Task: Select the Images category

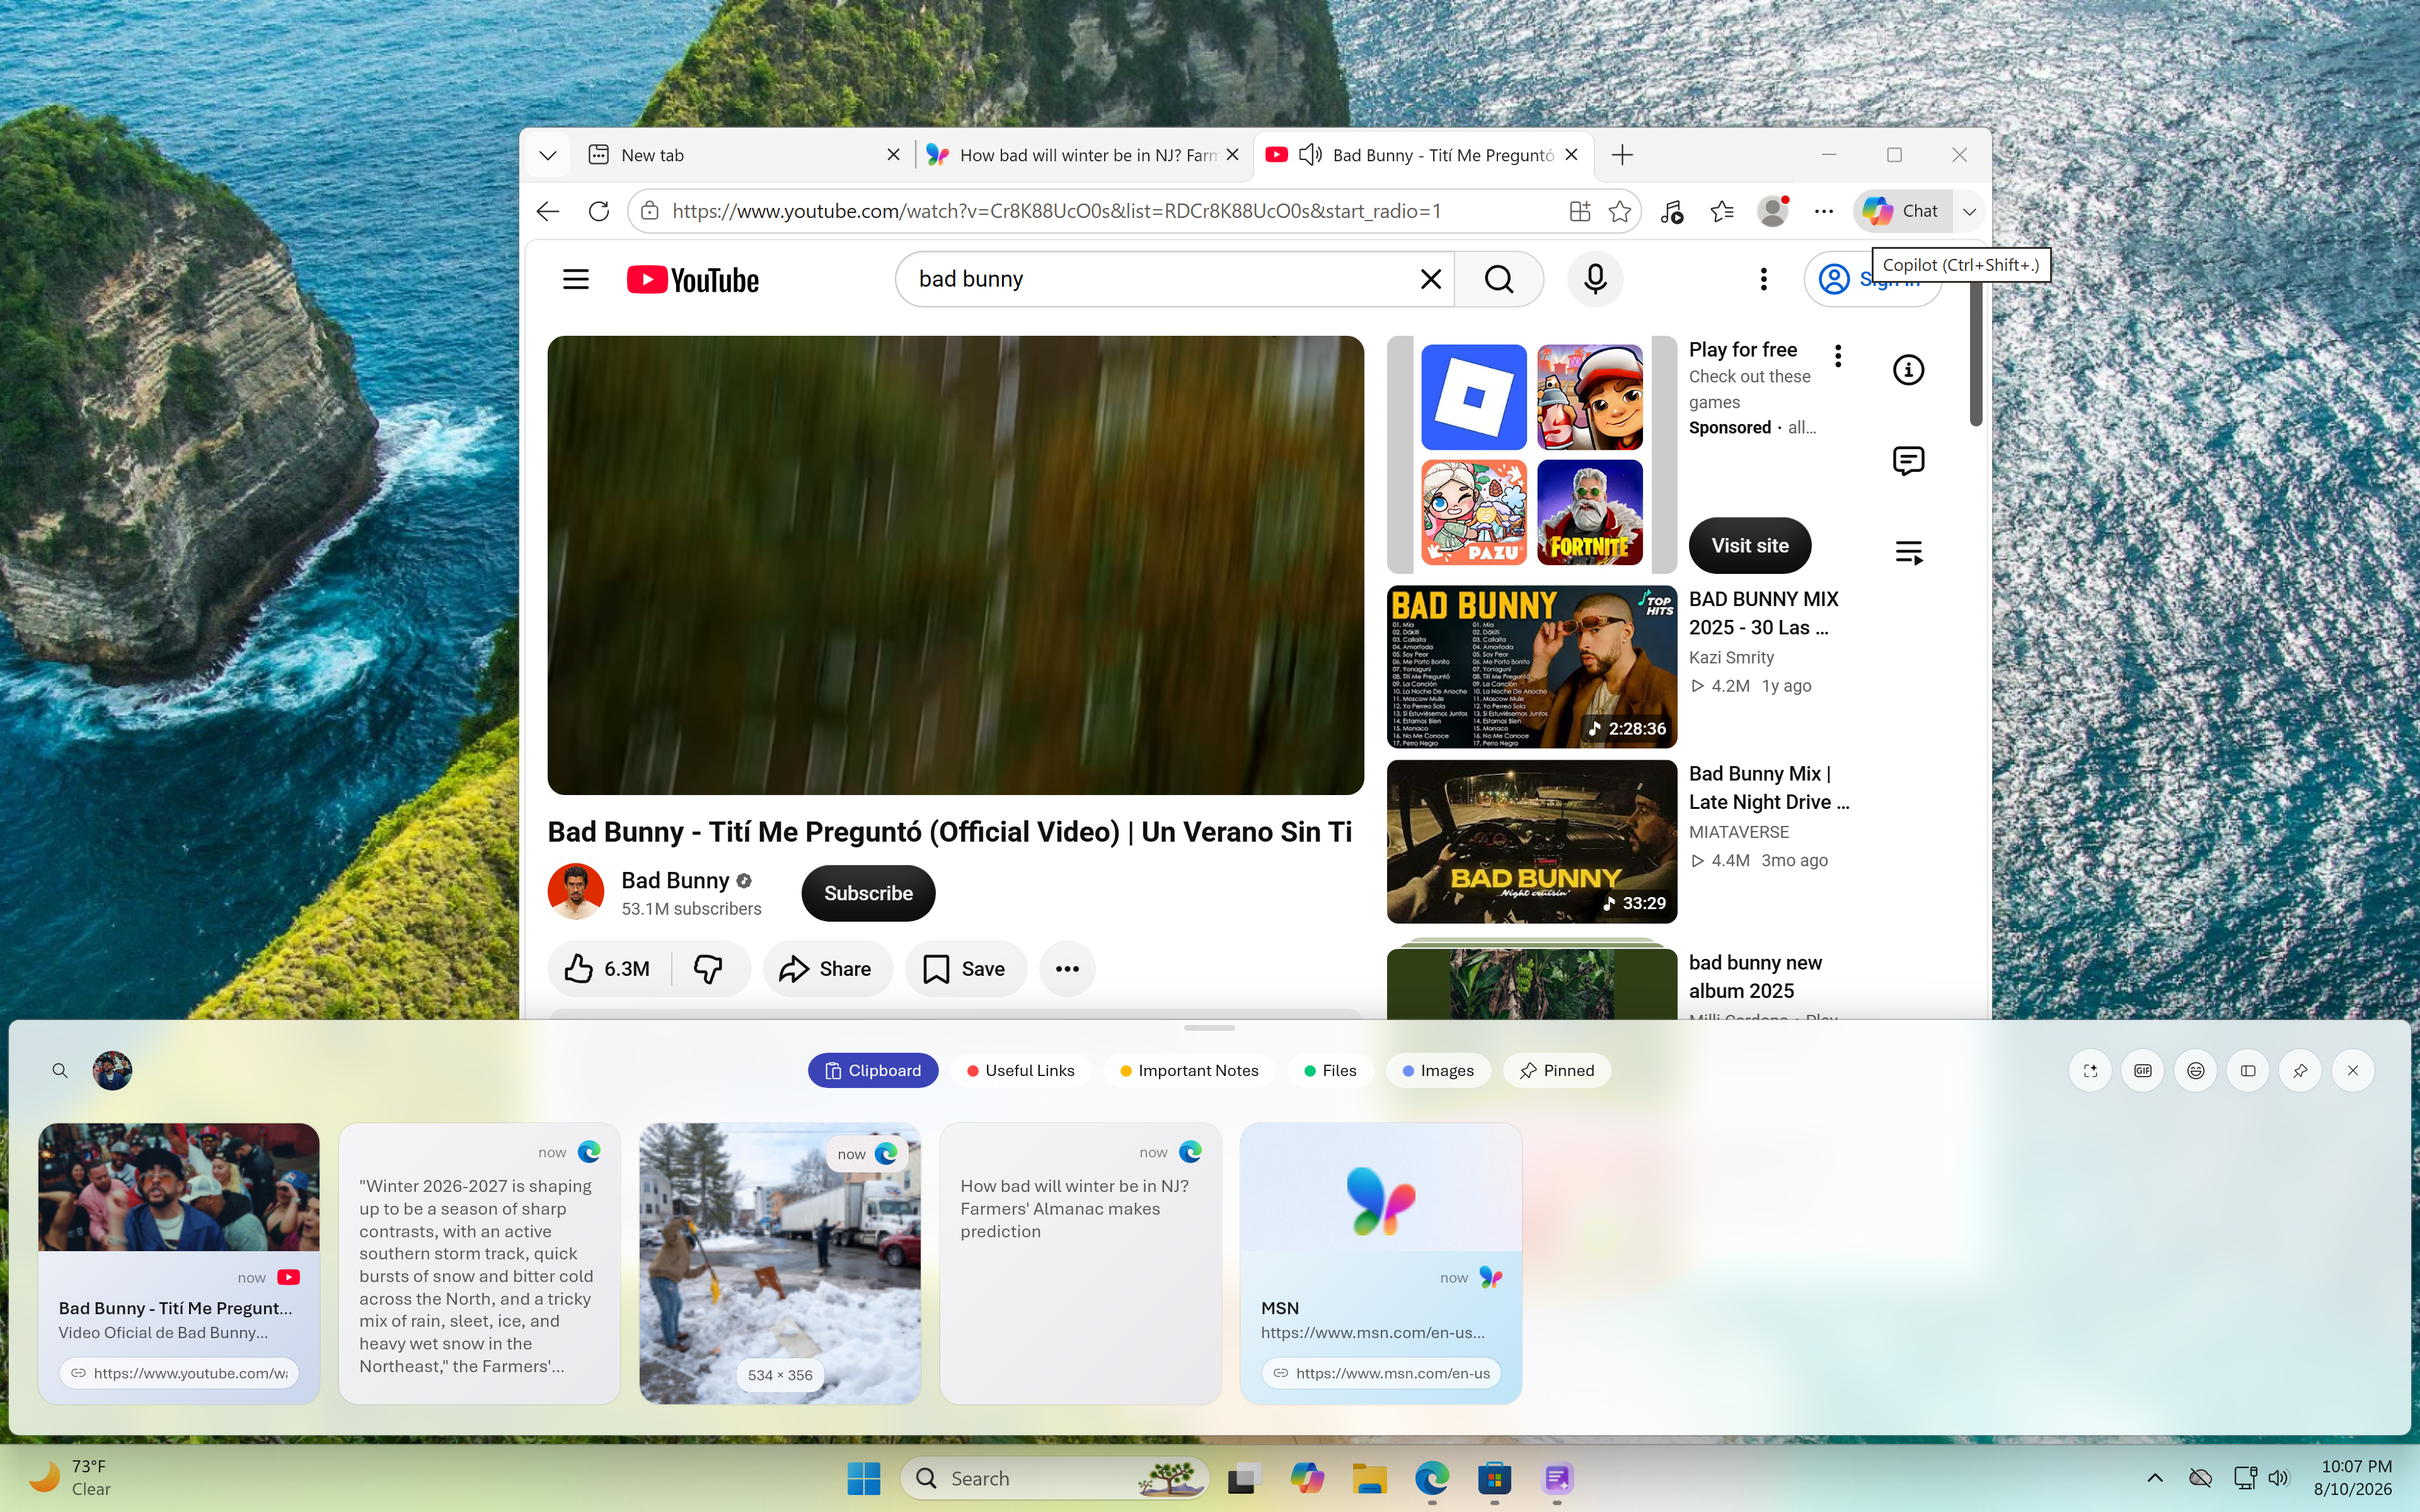Action: [x=1438, y=1071]
